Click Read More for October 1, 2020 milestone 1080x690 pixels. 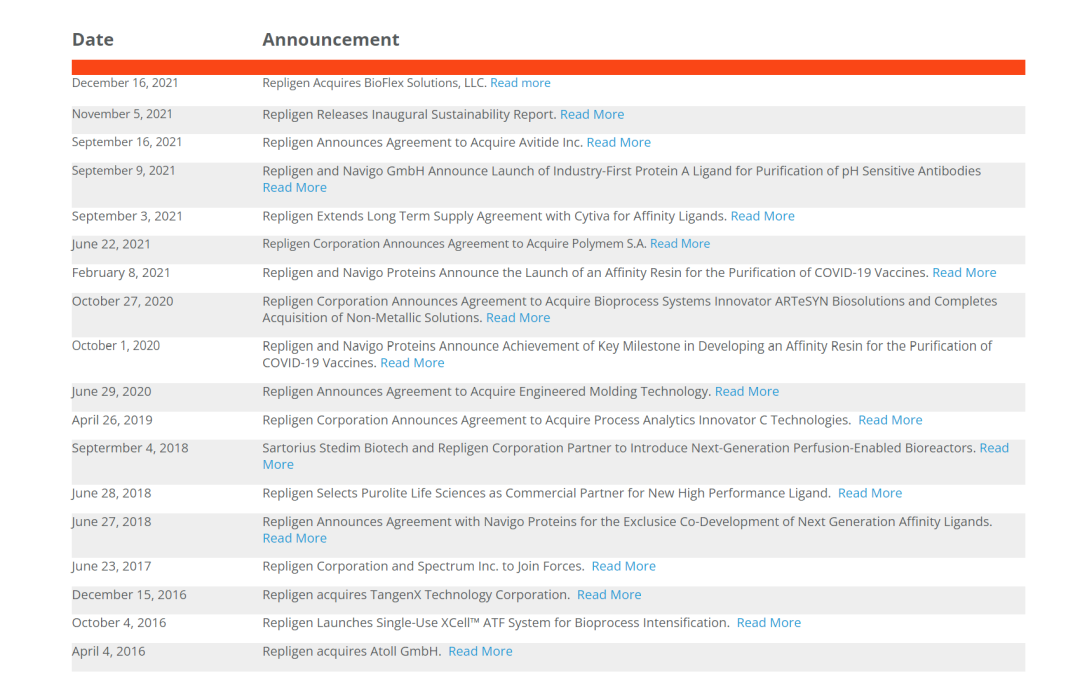[412, 363]
